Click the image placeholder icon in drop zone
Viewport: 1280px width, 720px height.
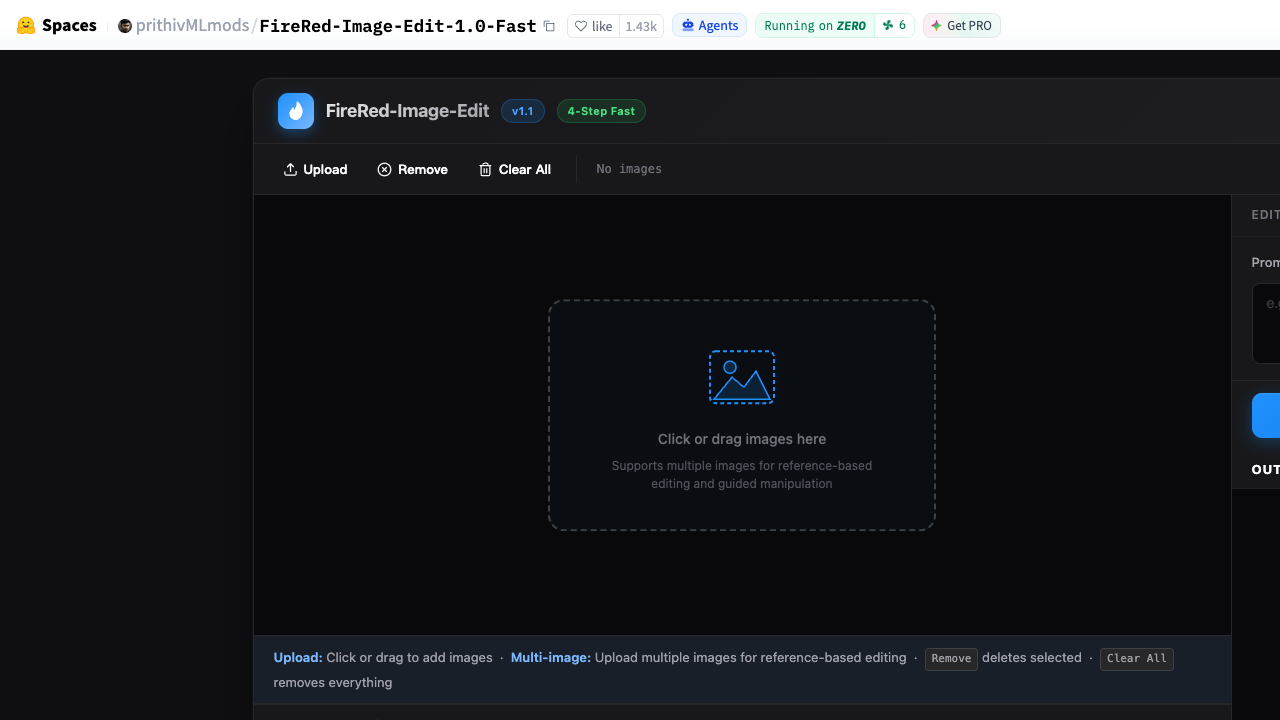(x=742, y=377)
